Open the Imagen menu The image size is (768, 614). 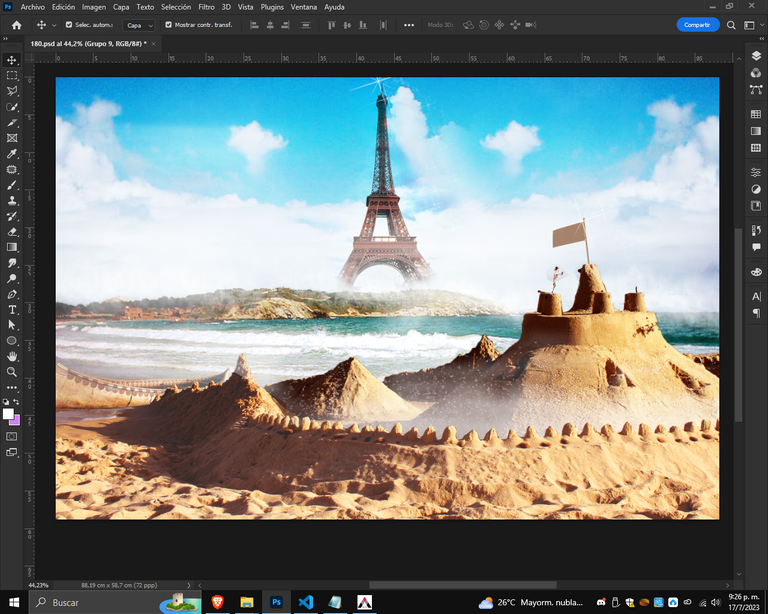[x=94, y=7]
